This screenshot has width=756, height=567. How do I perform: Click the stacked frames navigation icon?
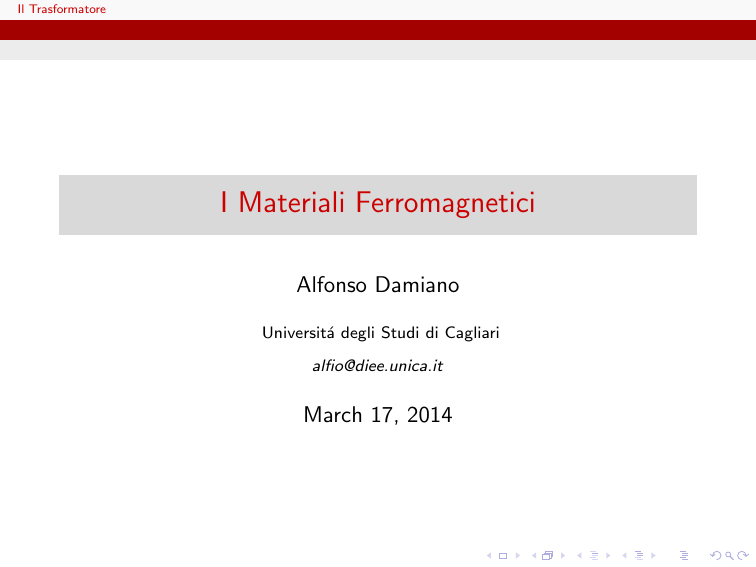[x=547, y=555]
